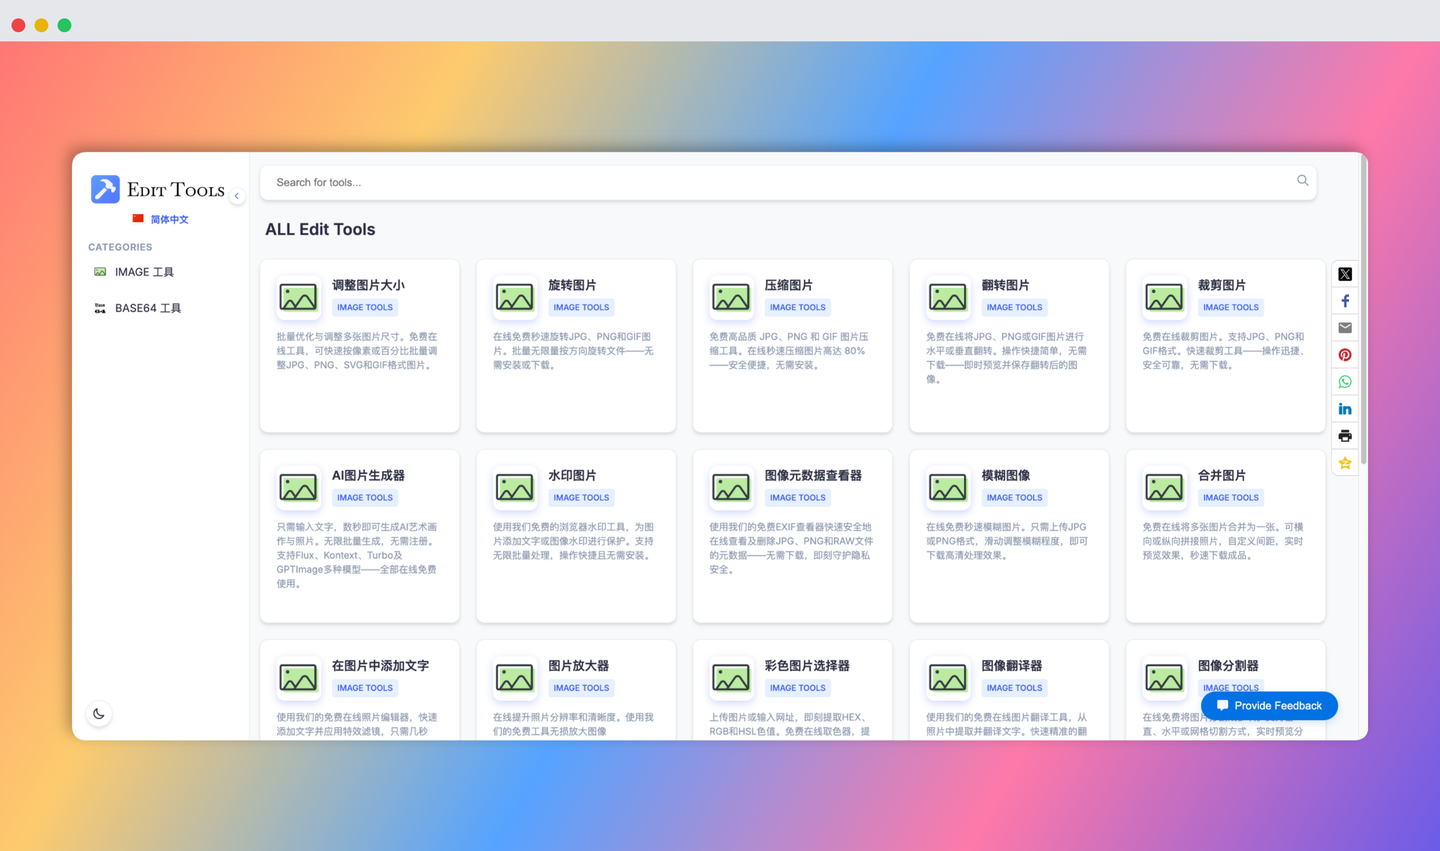Click IMAGE TOOLS tag on 翻转图片 card

click(1014, 307)
